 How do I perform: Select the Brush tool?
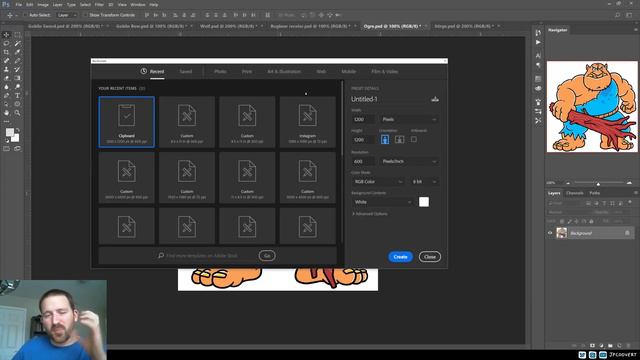17,61
